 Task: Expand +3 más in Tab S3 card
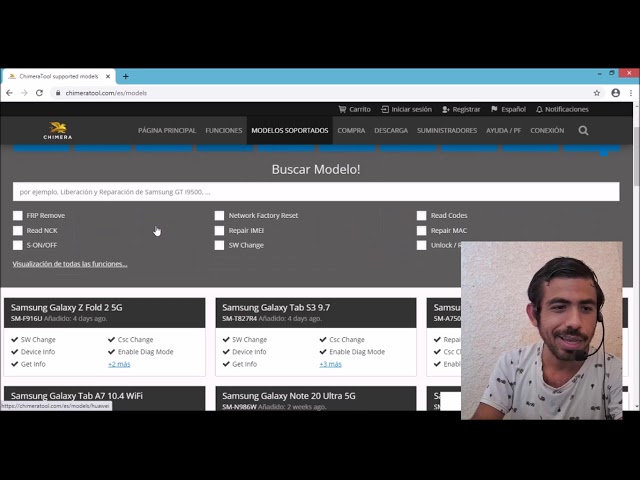coord(331,364)
